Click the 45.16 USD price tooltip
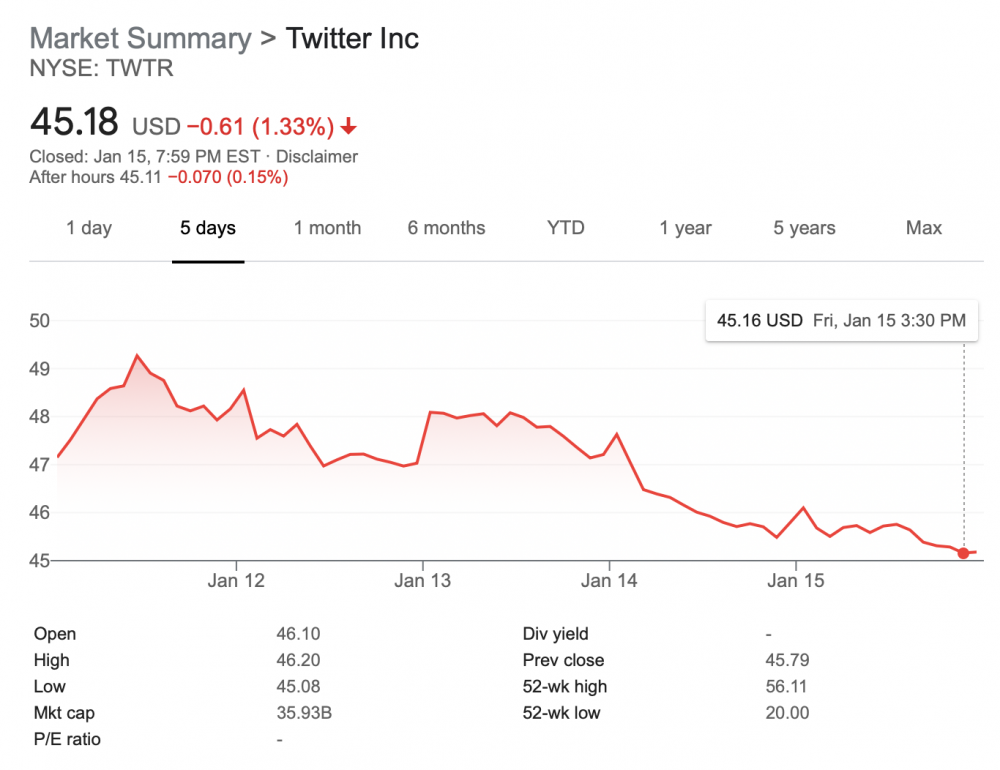The image size is (1000, 770). click(841, 320)
